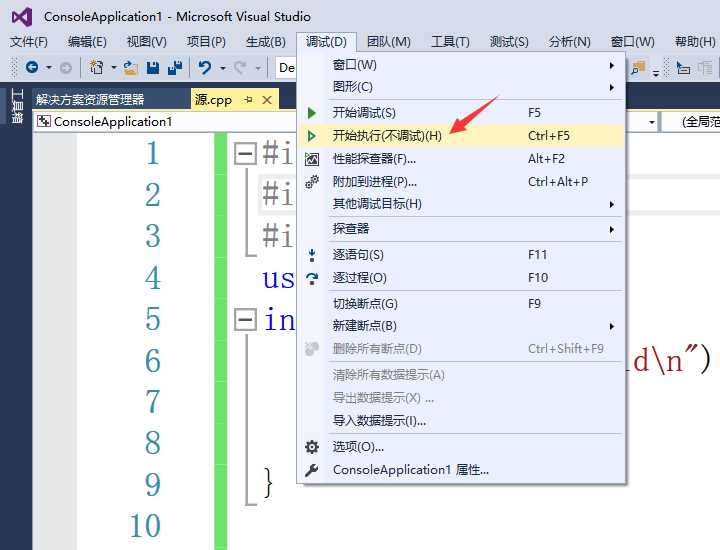This screenshot has height=550, width=720.
Task: Choose 开始调试(S) menu item
Action: coord(462,112)
